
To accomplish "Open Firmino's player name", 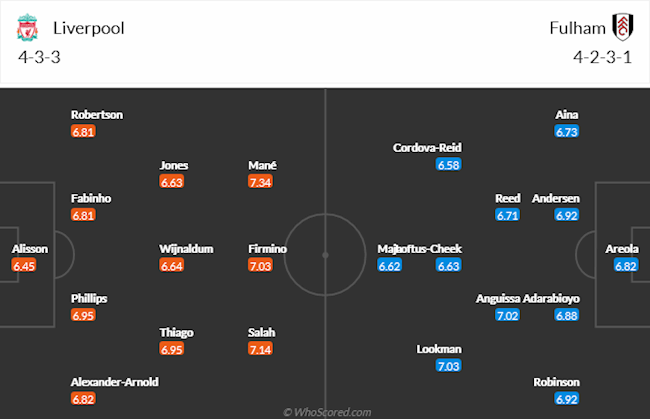I will pyautogui.click(x=267, y=248).
